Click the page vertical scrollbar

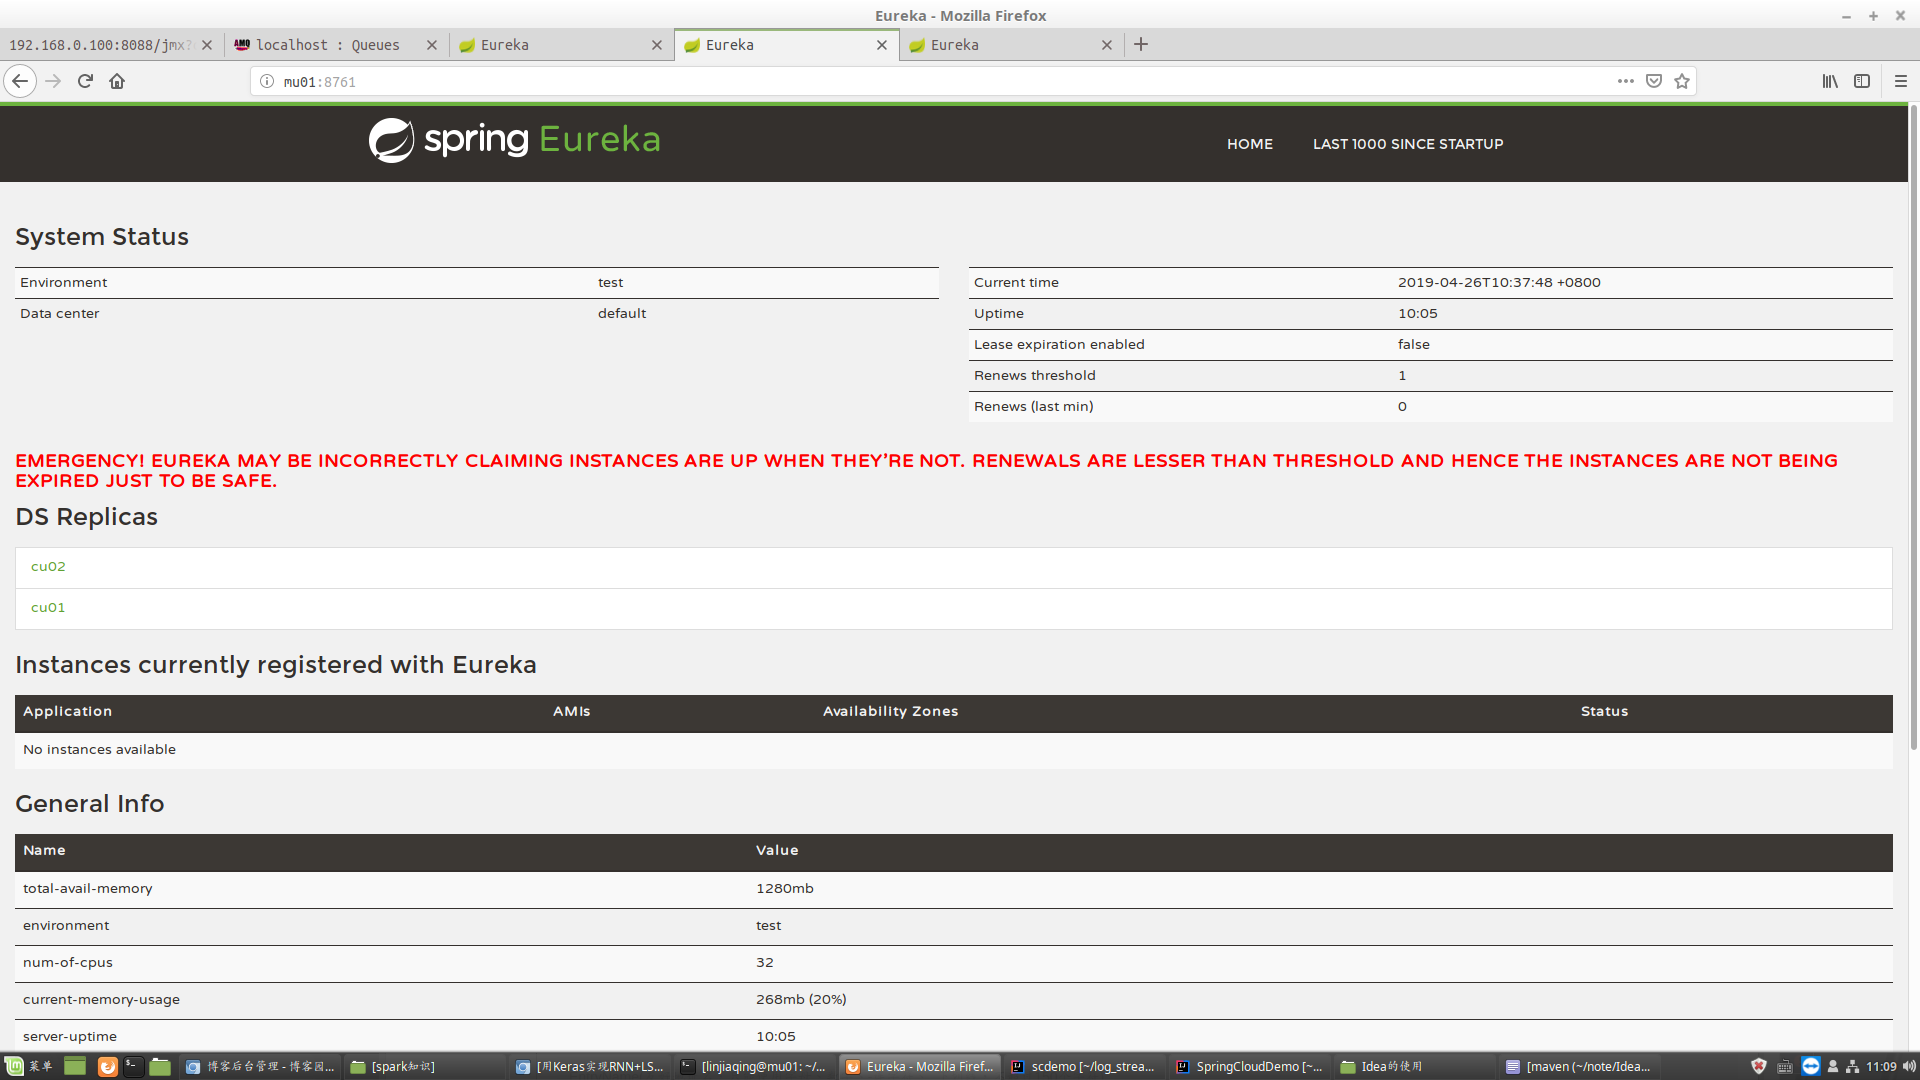[x=1914, y=428]
